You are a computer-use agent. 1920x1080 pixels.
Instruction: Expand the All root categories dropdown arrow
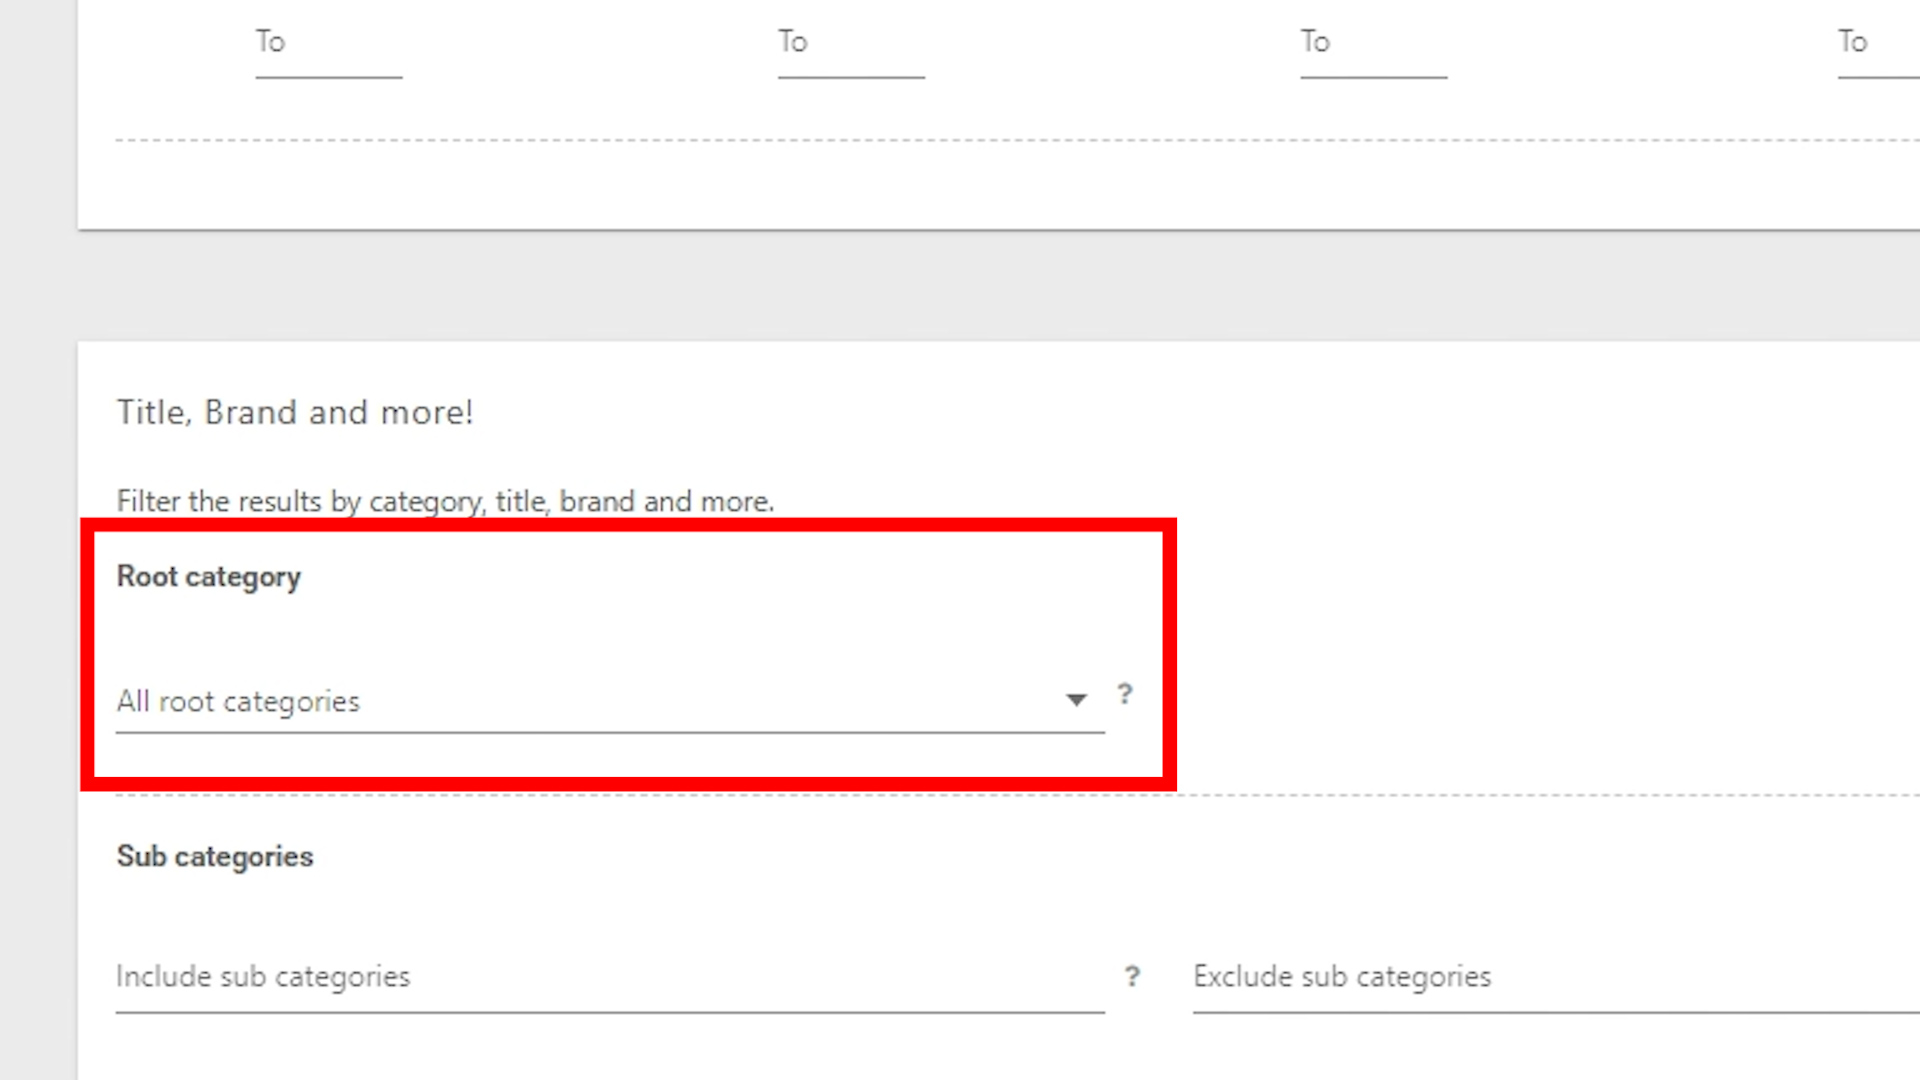tap(1076, 700)
